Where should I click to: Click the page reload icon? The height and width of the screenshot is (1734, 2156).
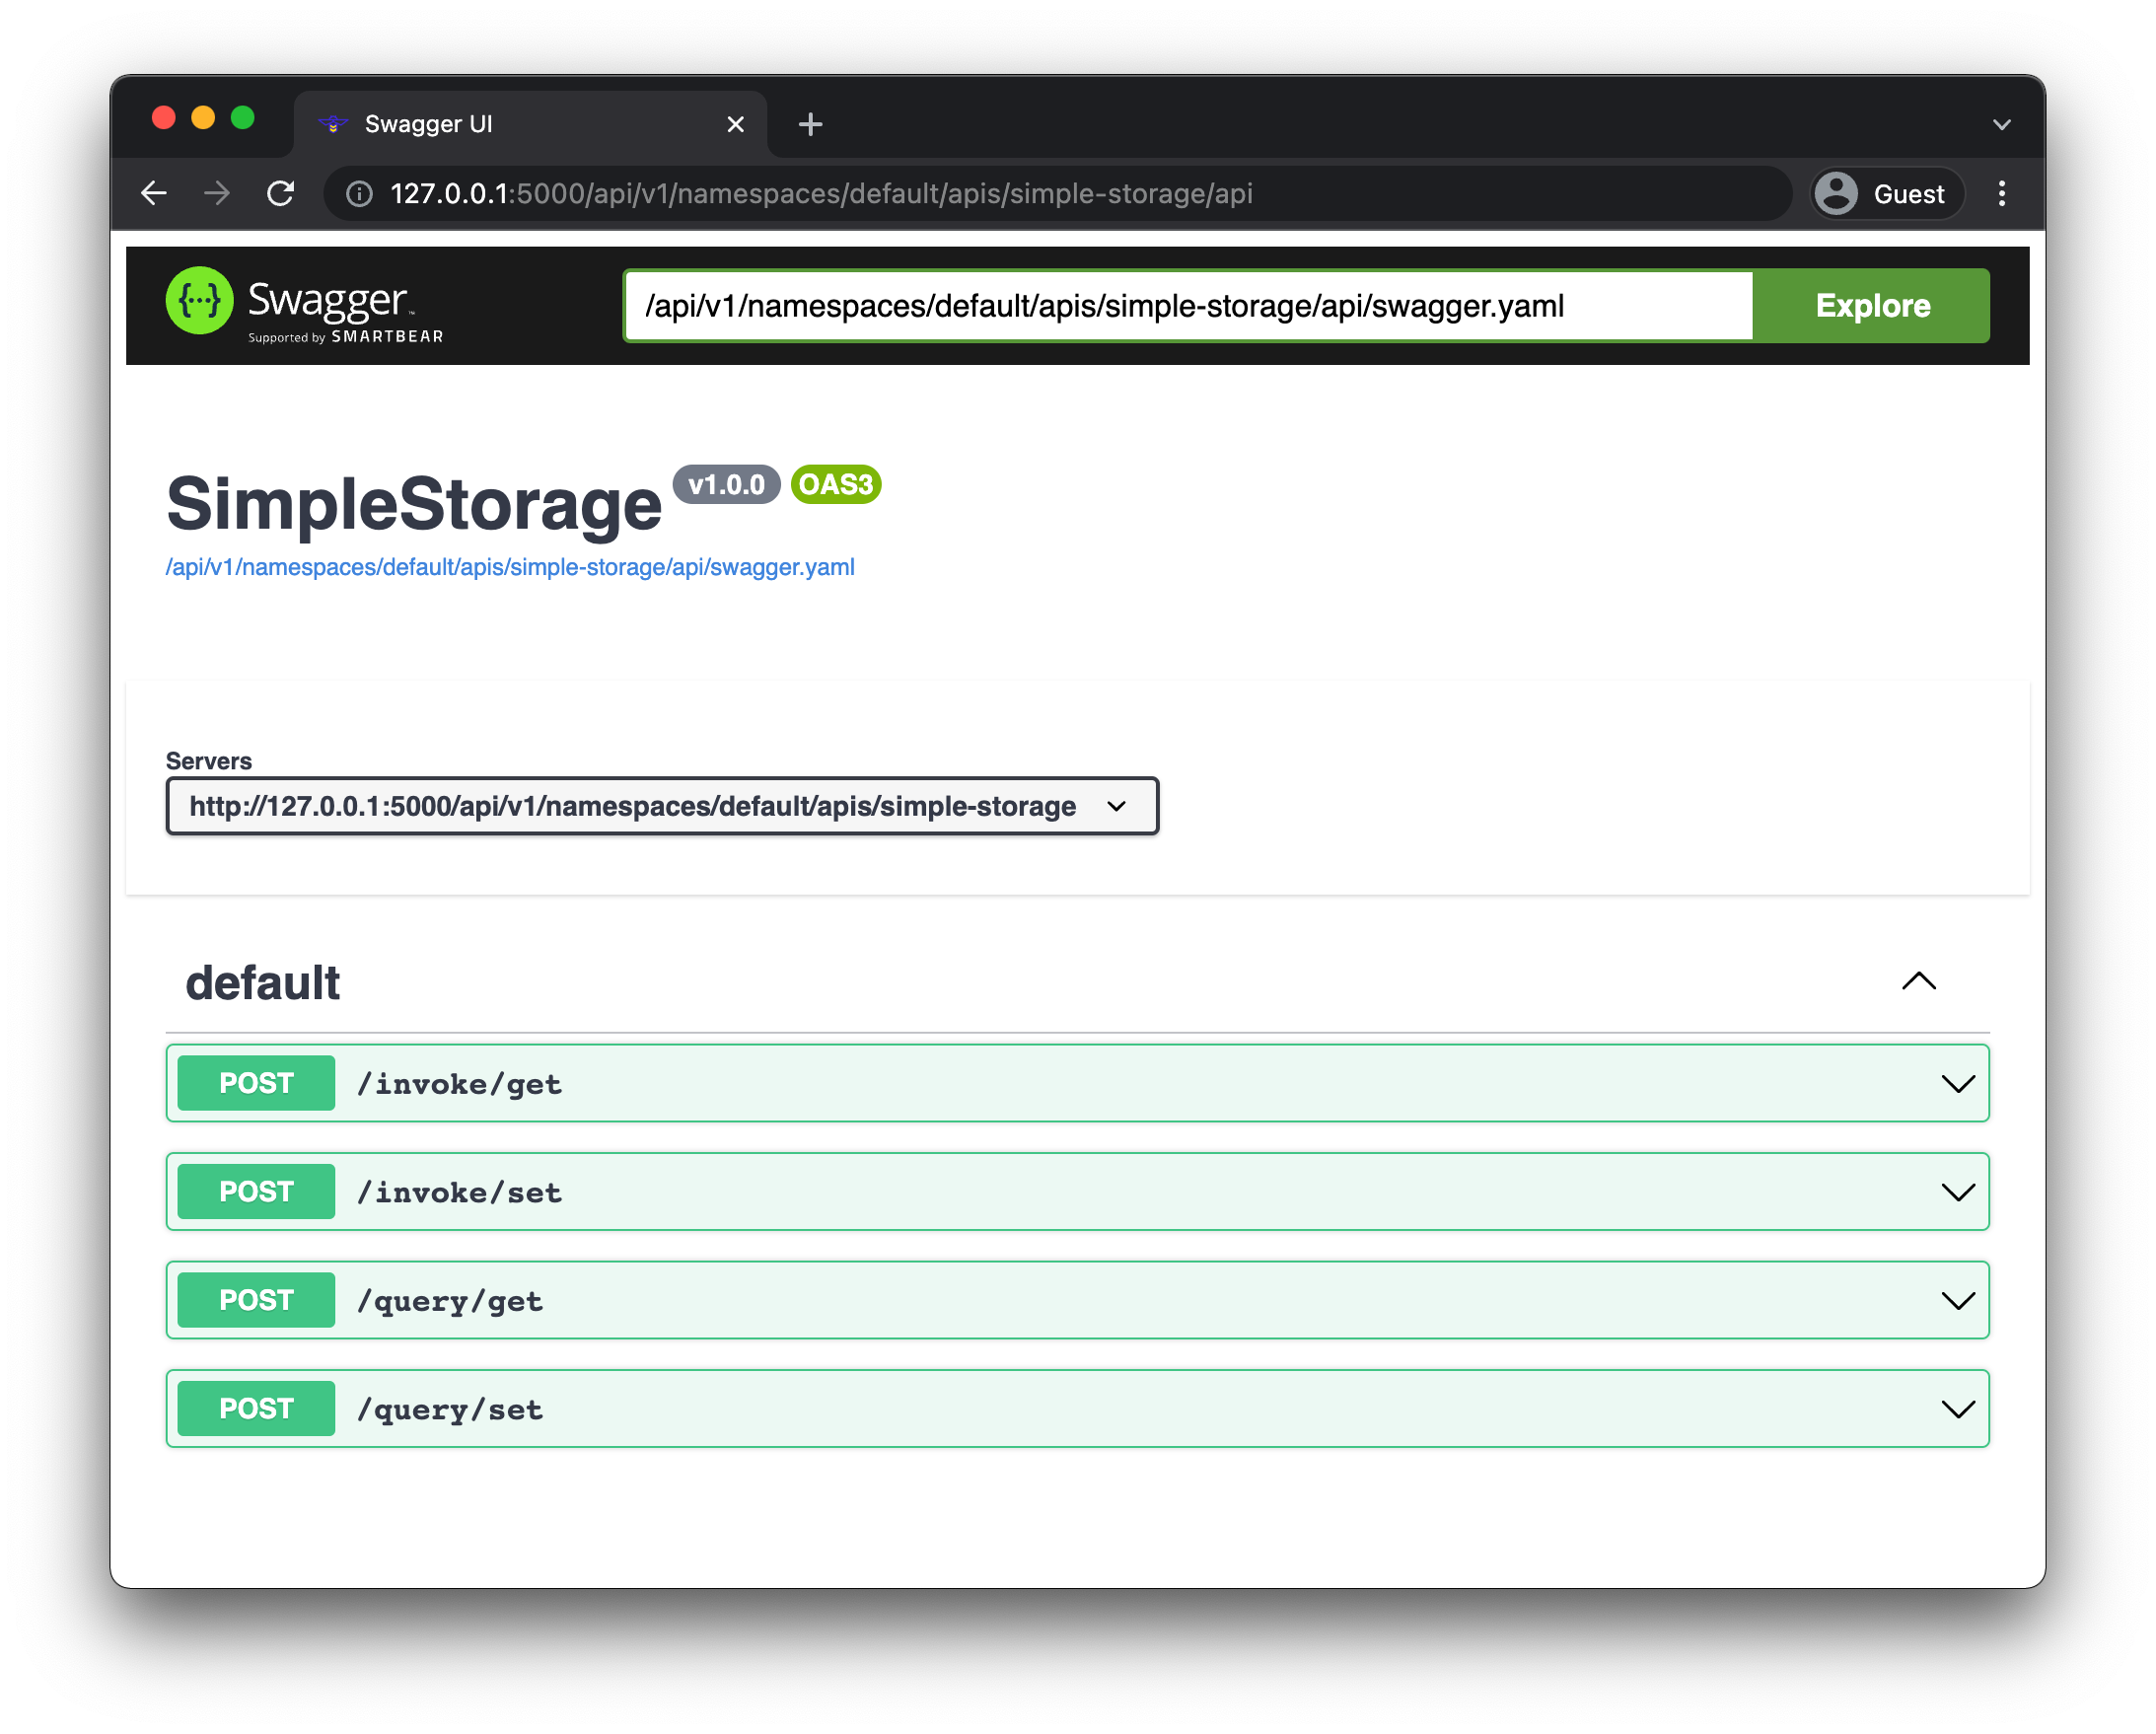coord(280,193)
